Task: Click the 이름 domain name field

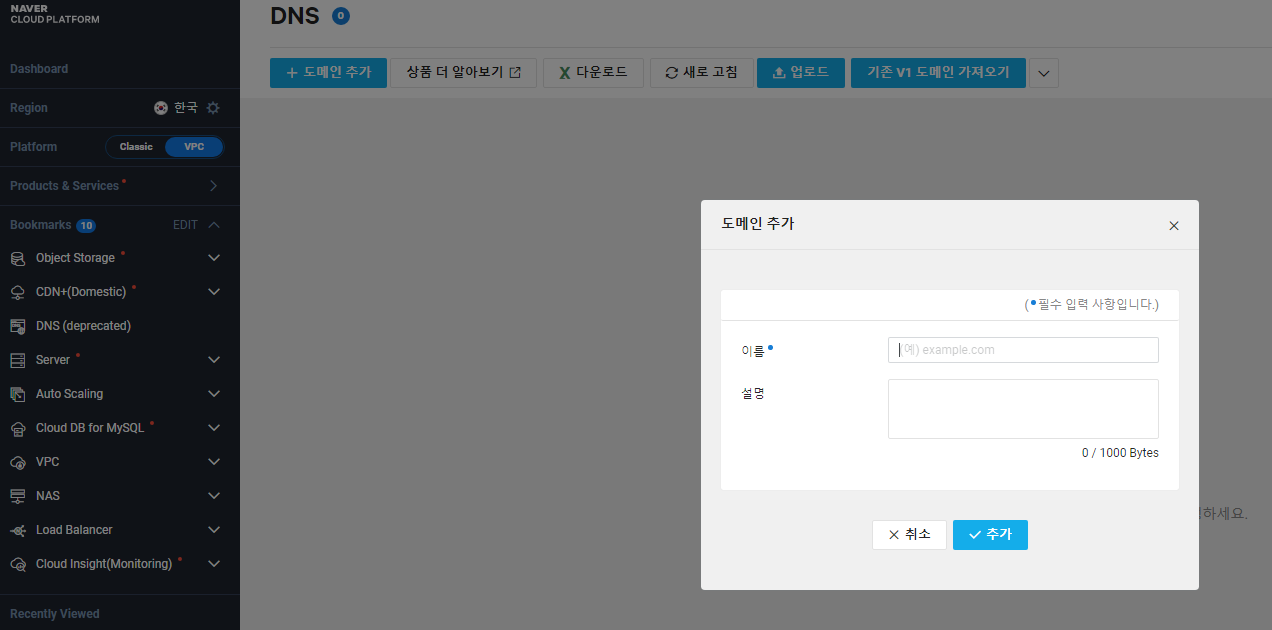Action: pyautogui.click(x=1022, y=349)
